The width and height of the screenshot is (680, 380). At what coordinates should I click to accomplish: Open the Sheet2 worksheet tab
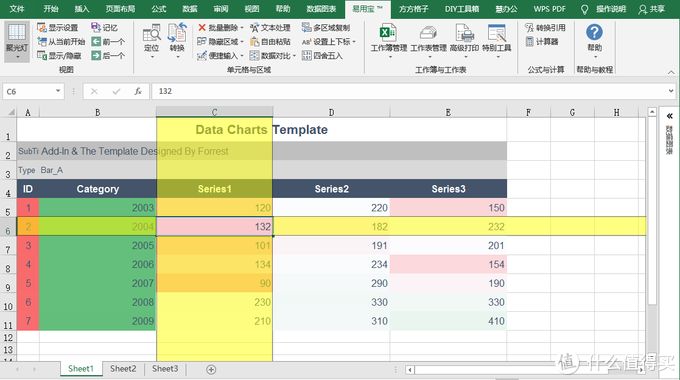pyautogui.click(x=123, y=369)
